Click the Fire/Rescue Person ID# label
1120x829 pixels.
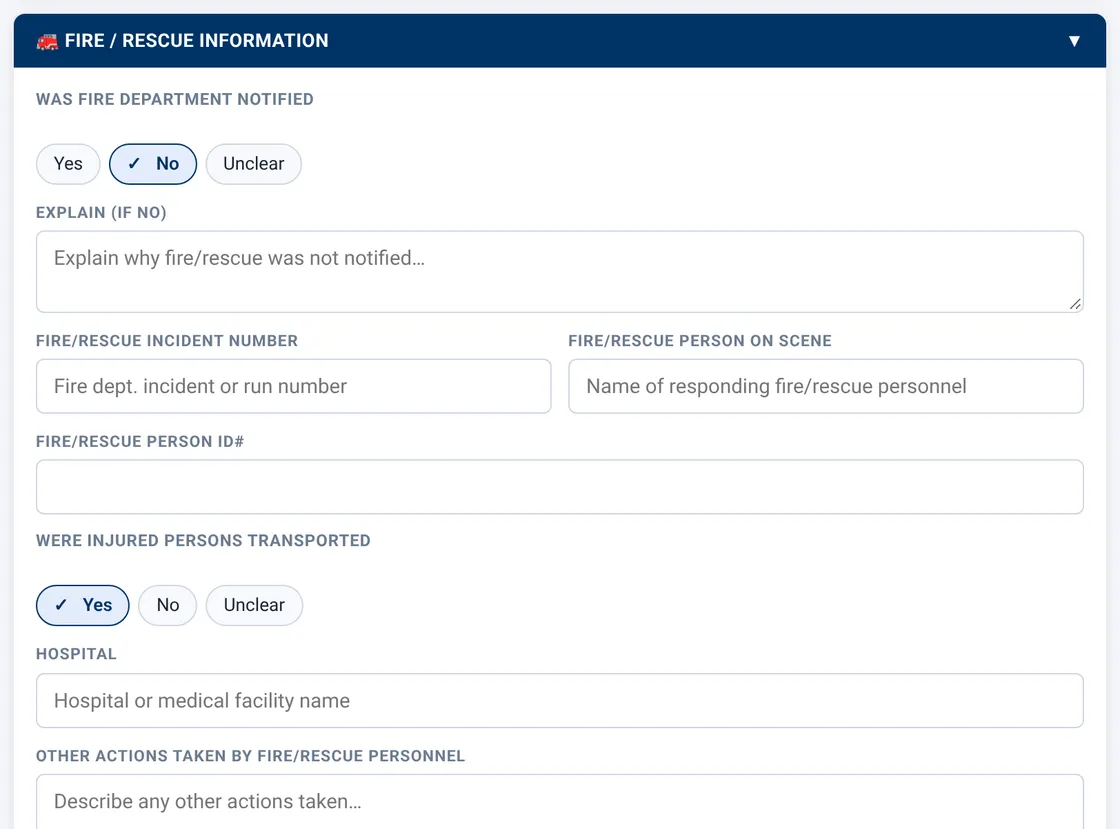click(x=140, y=441)
